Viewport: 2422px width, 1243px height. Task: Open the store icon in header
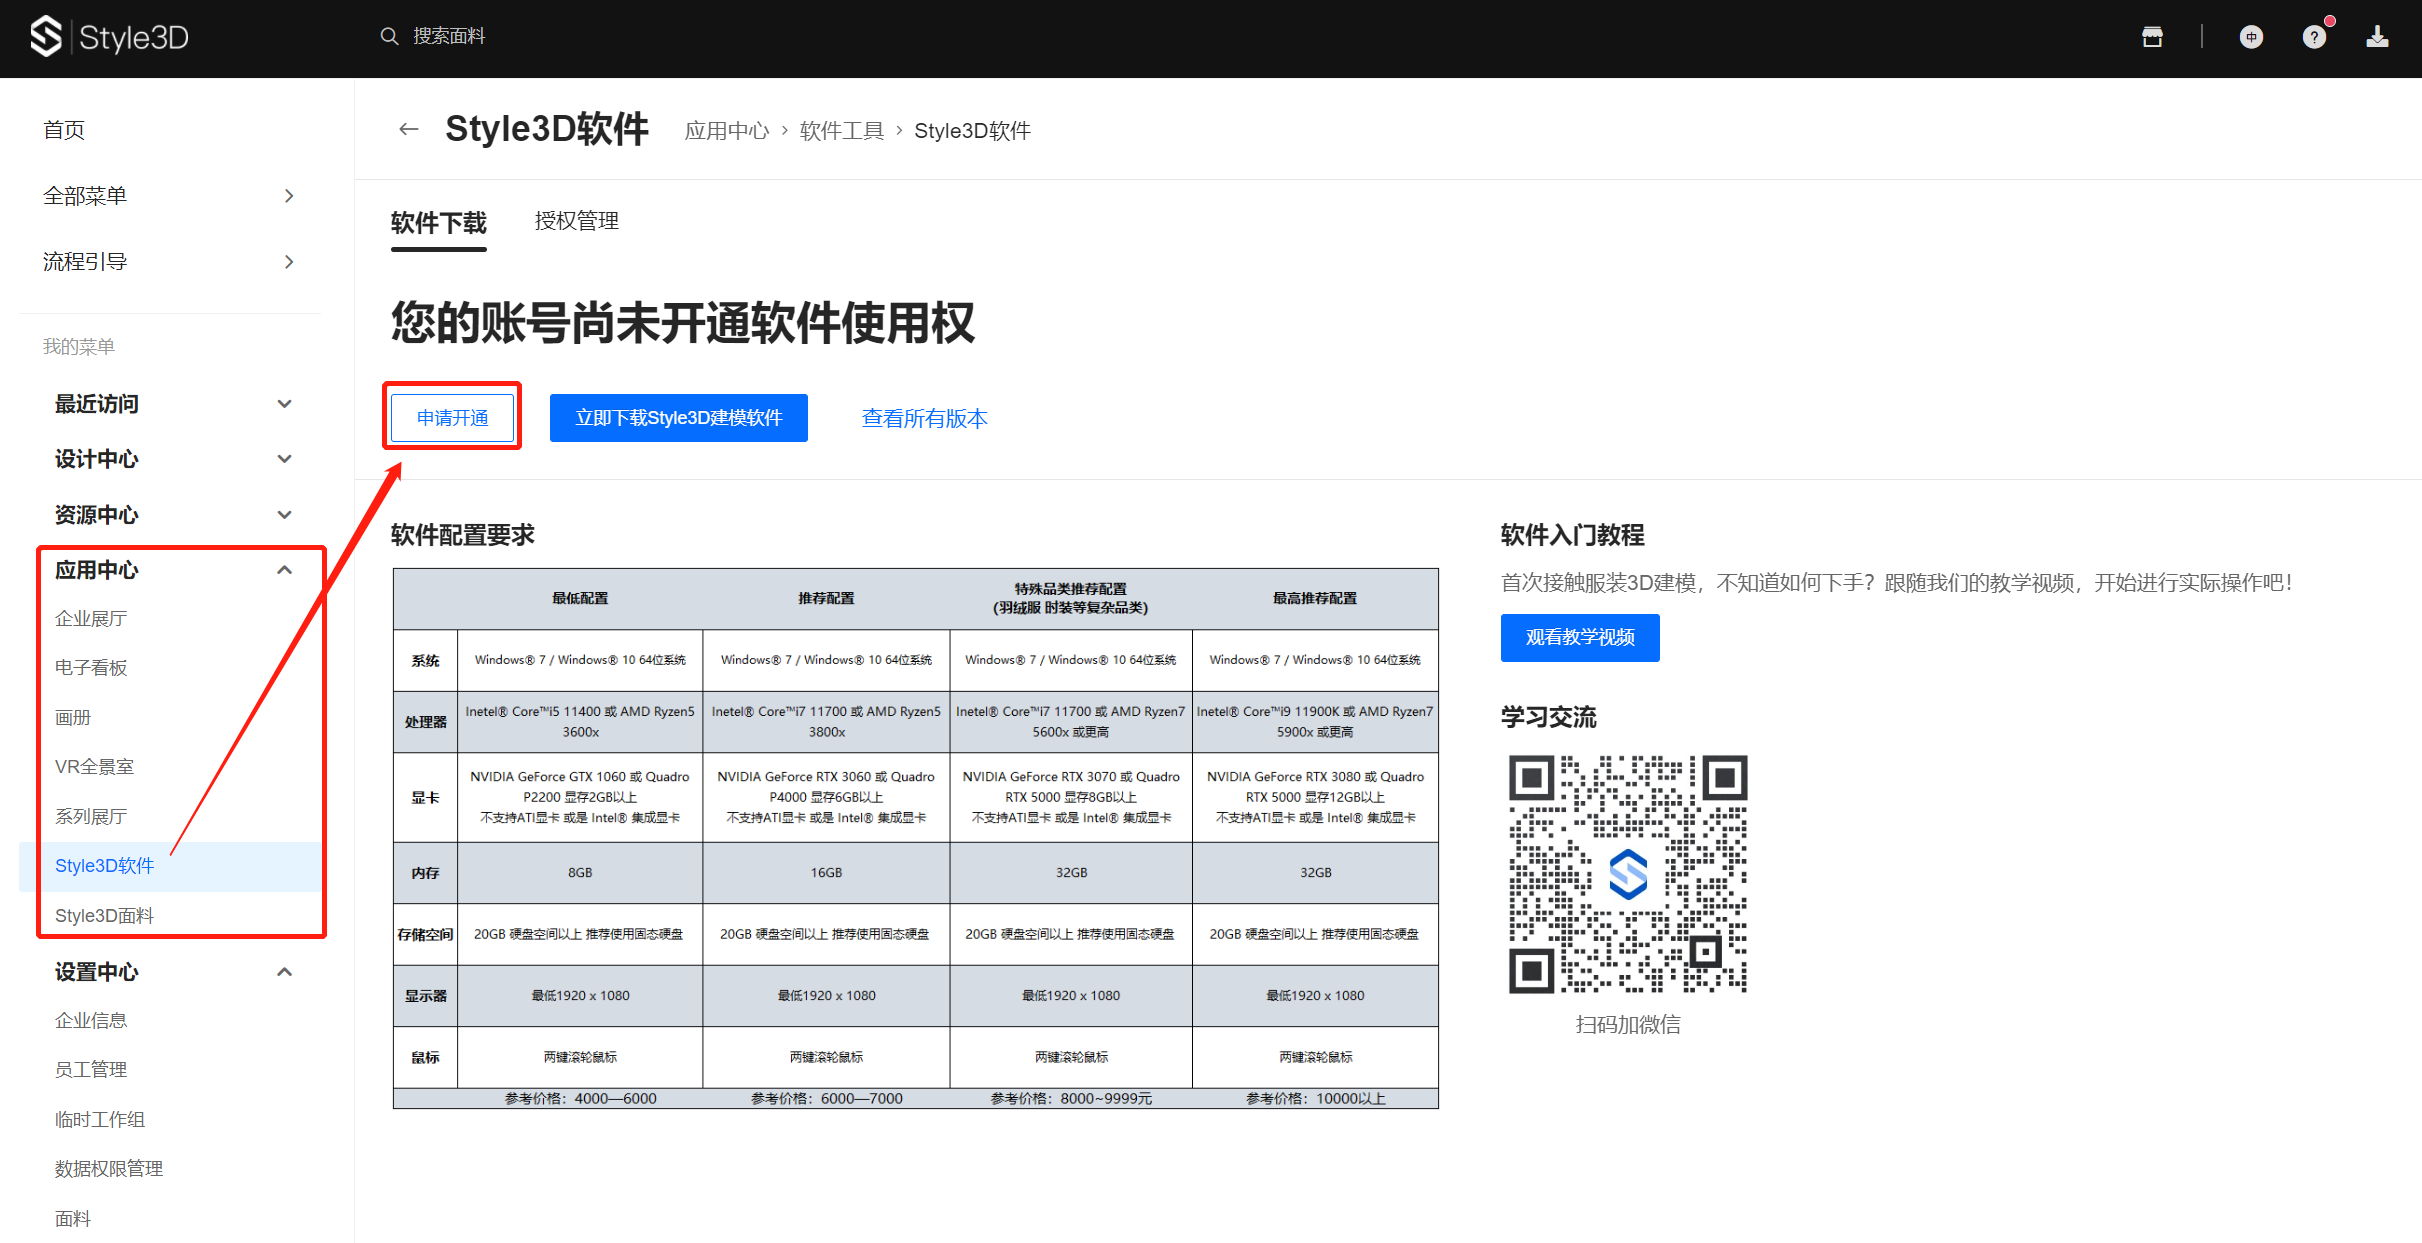click(x=2152, y=37)
